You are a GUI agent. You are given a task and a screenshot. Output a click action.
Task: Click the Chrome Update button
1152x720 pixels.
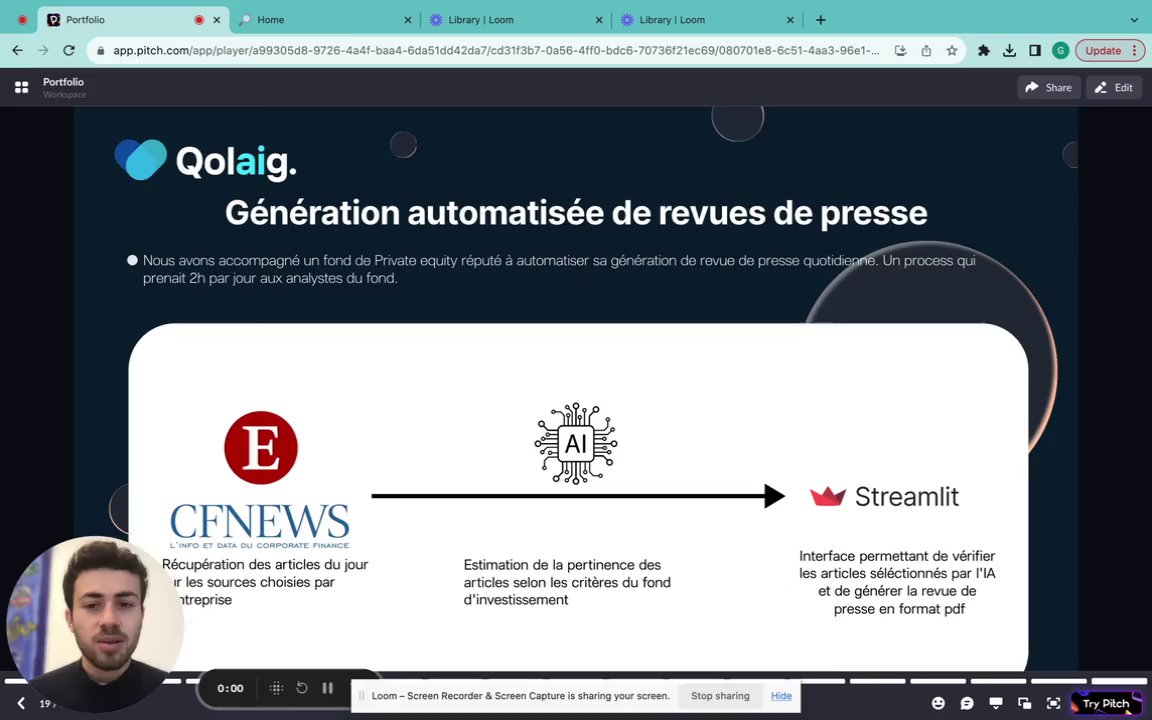tap(1110, 51)
